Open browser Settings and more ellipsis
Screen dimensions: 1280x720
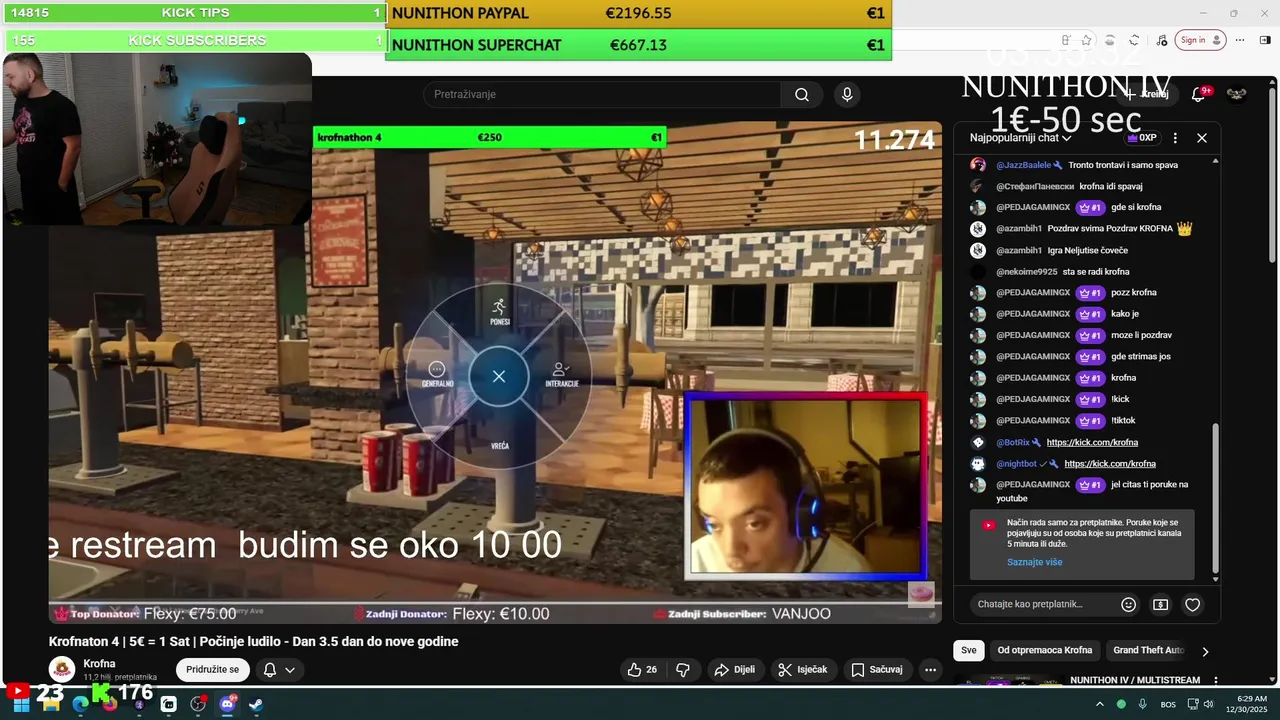click(x=1239, y=40)
